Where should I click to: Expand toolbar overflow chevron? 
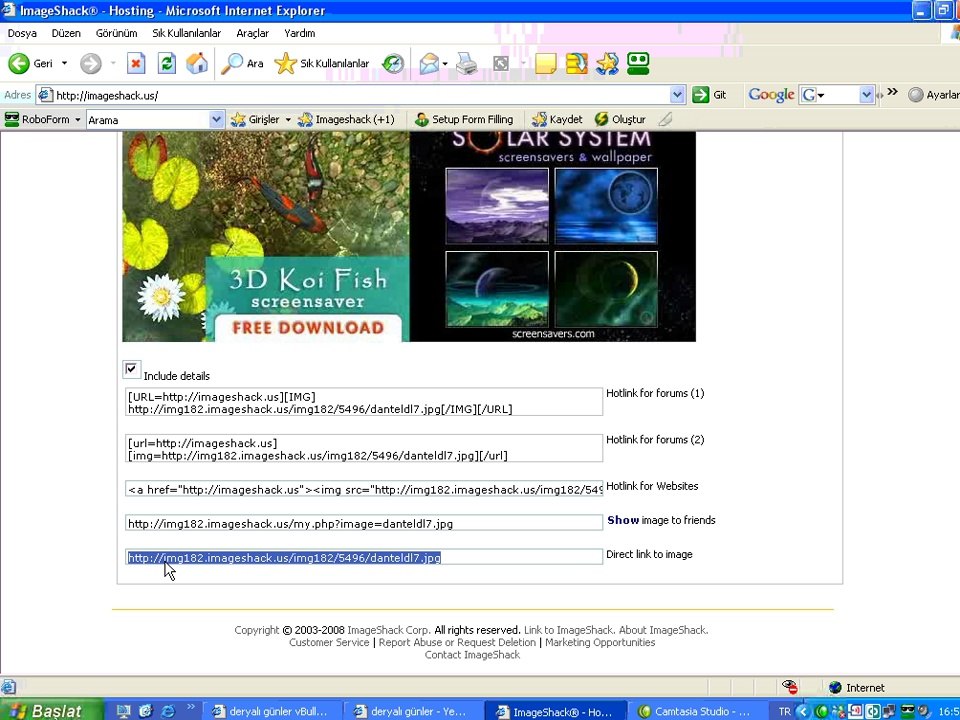(892, 92)
